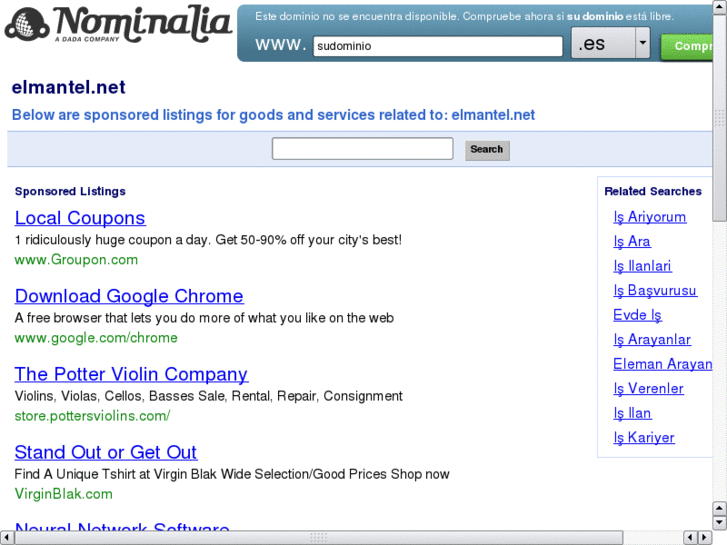Open Download Google Chrome listing

tap(129, 296)
